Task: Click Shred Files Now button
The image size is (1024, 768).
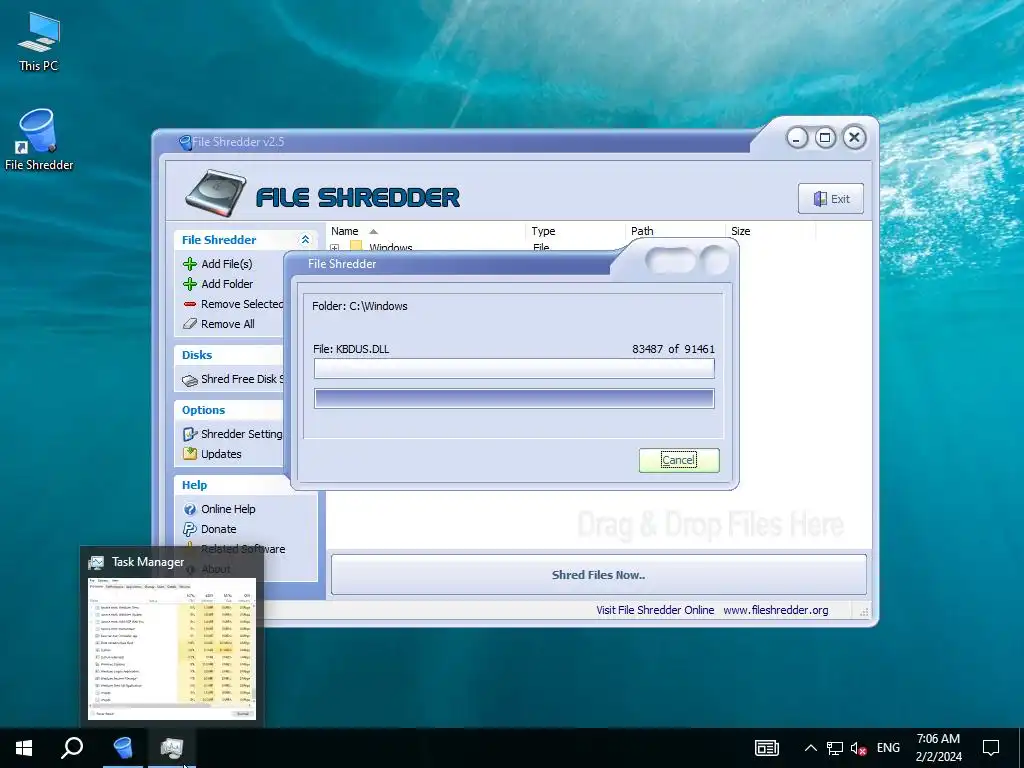Action: tap(598, 575)
